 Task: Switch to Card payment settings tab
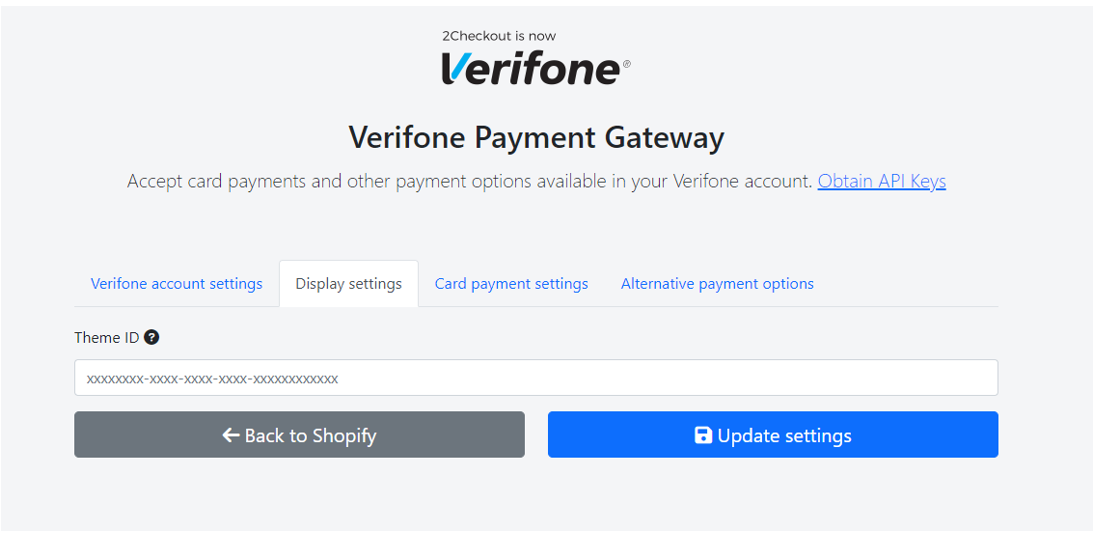click(x=511, y=284)
